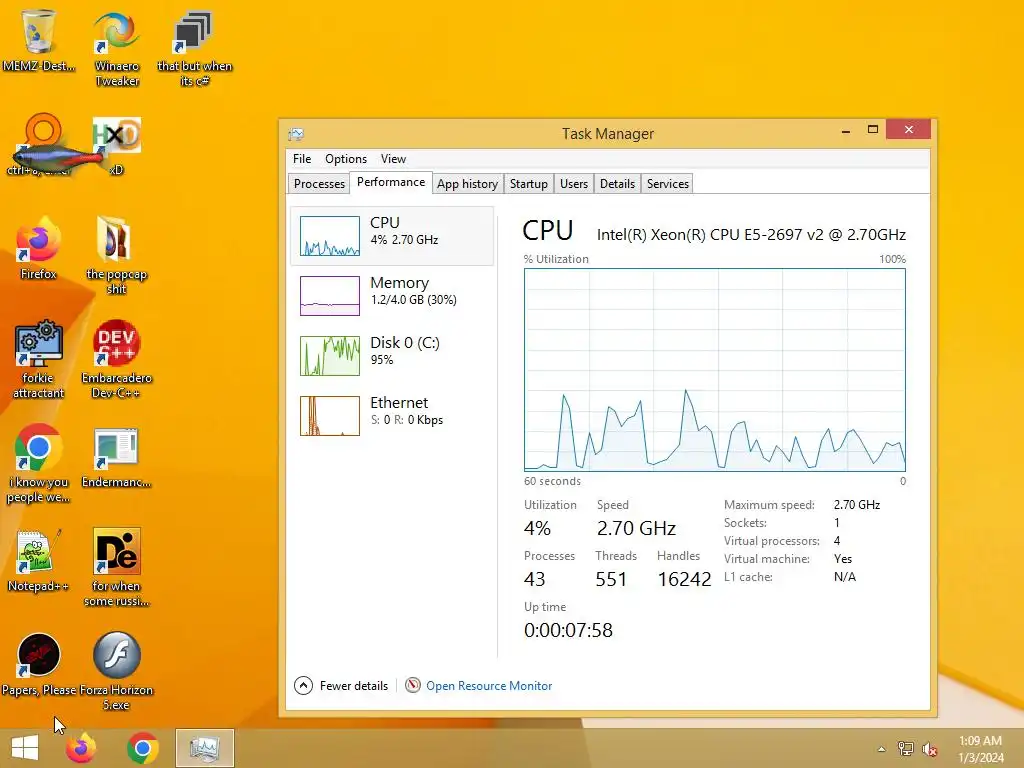Click the Handles value 16242
Image resolution: width=1024 pixels, height=768 pixels.
click(x=684, y=579)
